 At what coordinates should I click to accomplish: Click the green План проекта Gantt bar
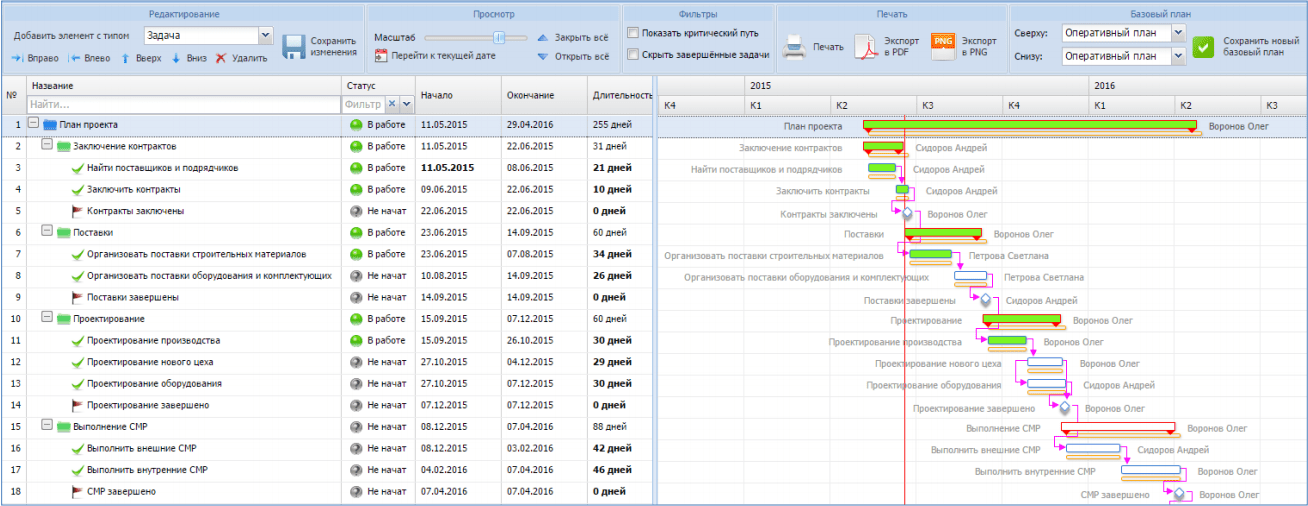[x=1030, y=125]
